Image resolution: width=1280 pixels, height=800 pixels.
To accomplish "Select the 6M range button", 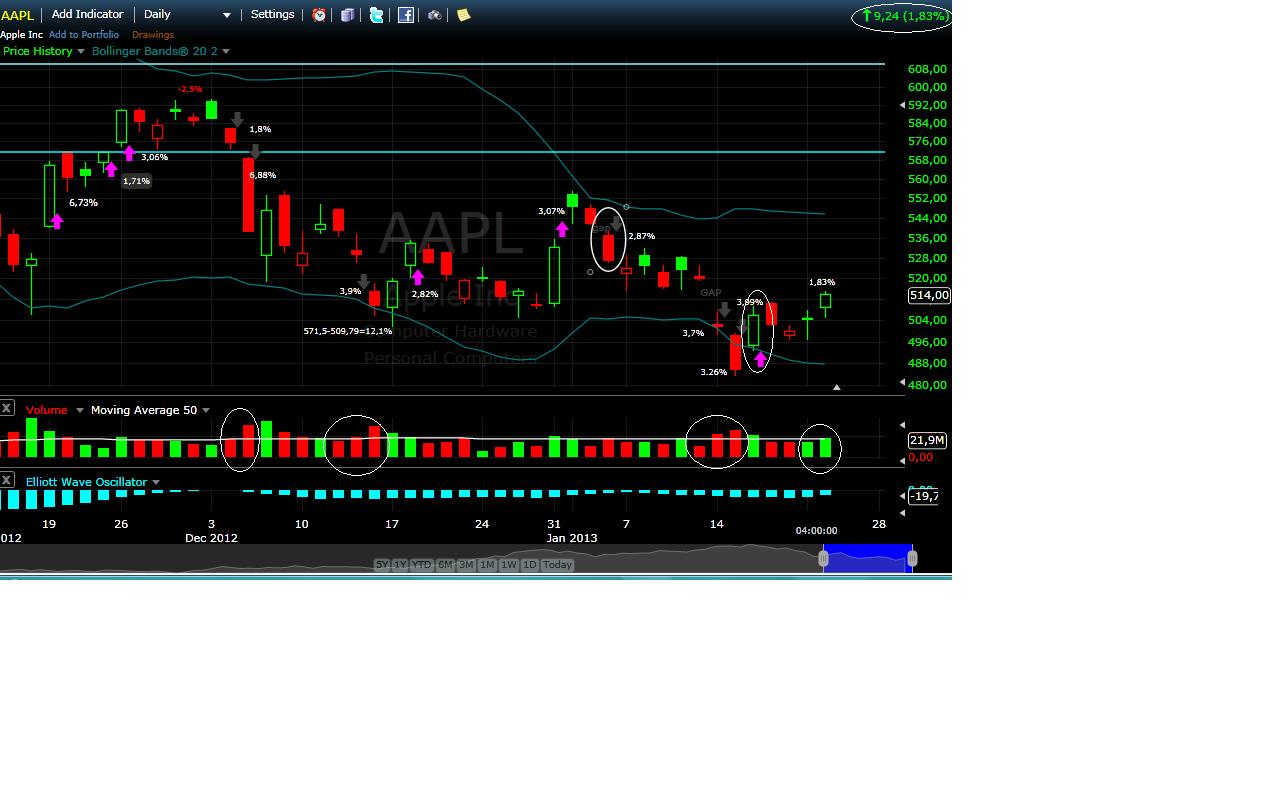I will pos(445,565).
